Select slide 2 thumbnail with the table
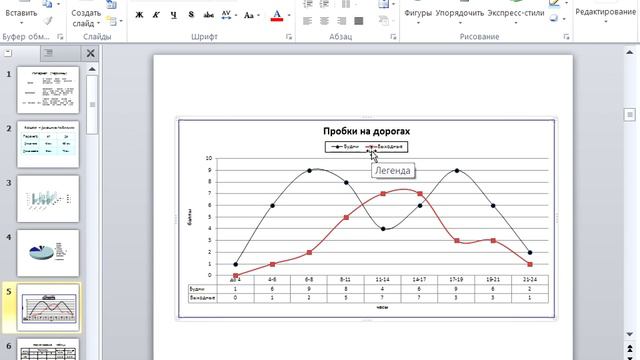Viewport: 640px width, 360px height. click(x=48, y=144)
